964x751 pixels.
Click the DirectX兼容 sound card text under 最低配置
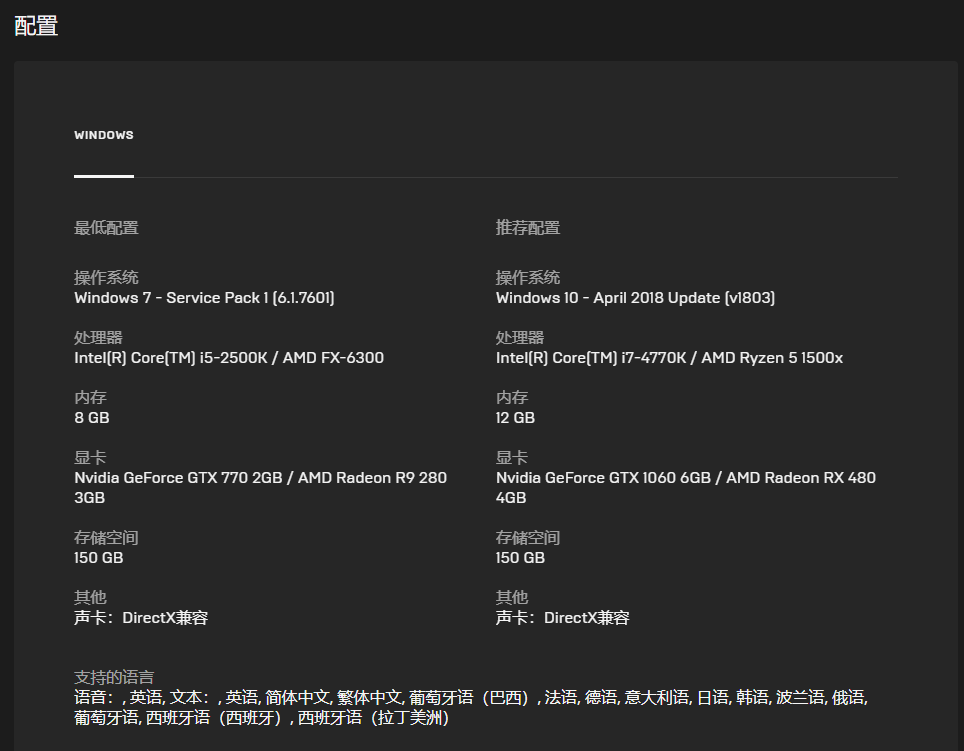(141, 618)
